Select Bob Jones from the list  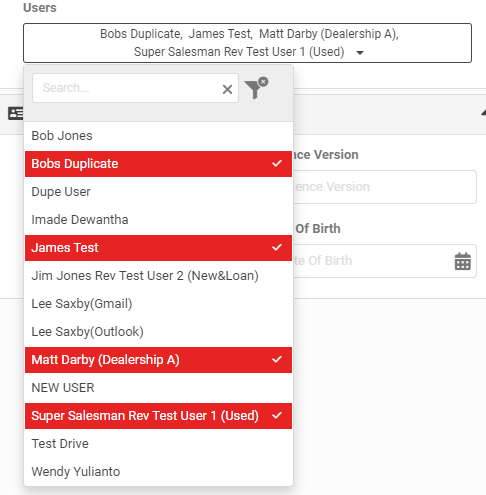(158, 136)
